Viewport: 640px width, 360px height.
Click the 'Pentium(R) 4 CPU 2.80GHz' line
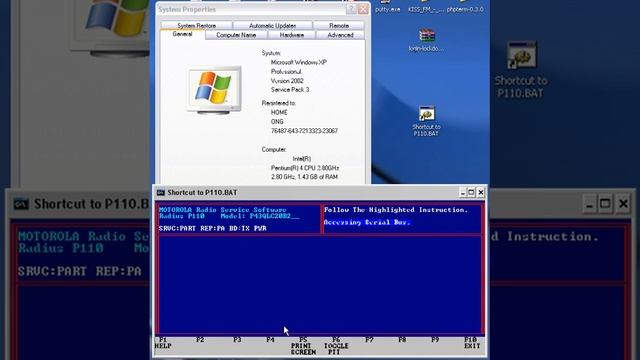(x=305, y=168)
